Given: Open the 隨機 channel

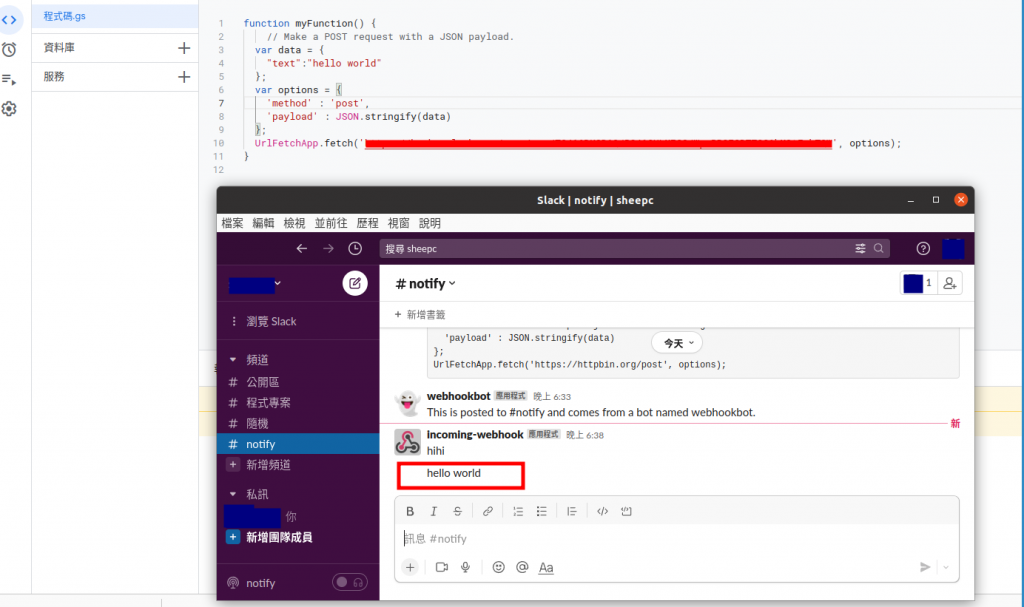Looking at the screenshot, I should 298,424.
